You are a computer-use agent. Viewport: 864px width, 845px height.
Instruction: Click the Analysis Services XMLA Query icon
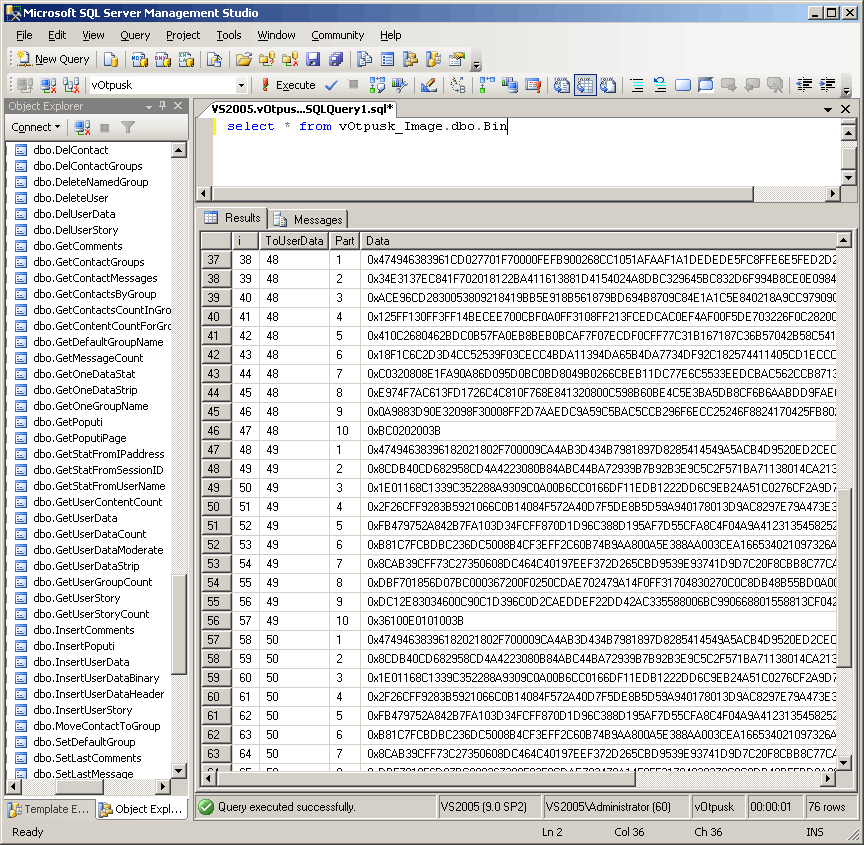click(x=186, y=59)
